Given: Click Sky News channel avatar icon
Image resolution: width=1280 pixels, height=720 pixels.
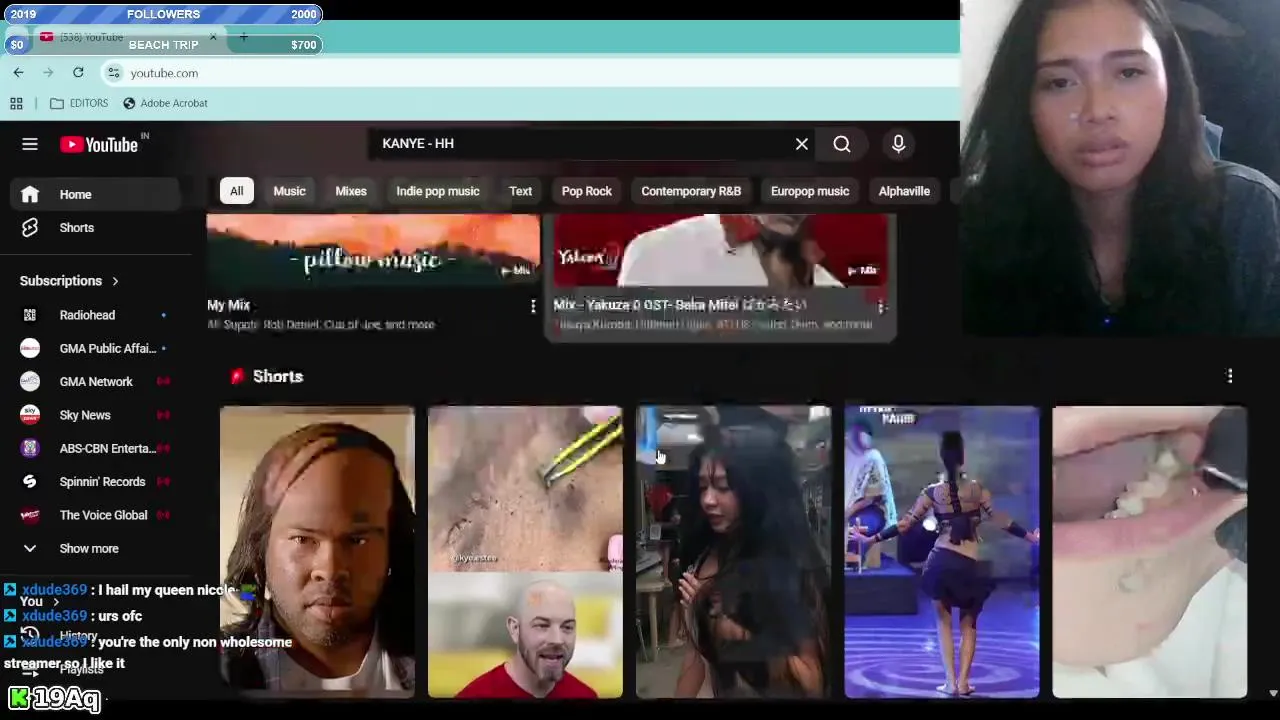Looking at the screenshot, I should [30, 415].
